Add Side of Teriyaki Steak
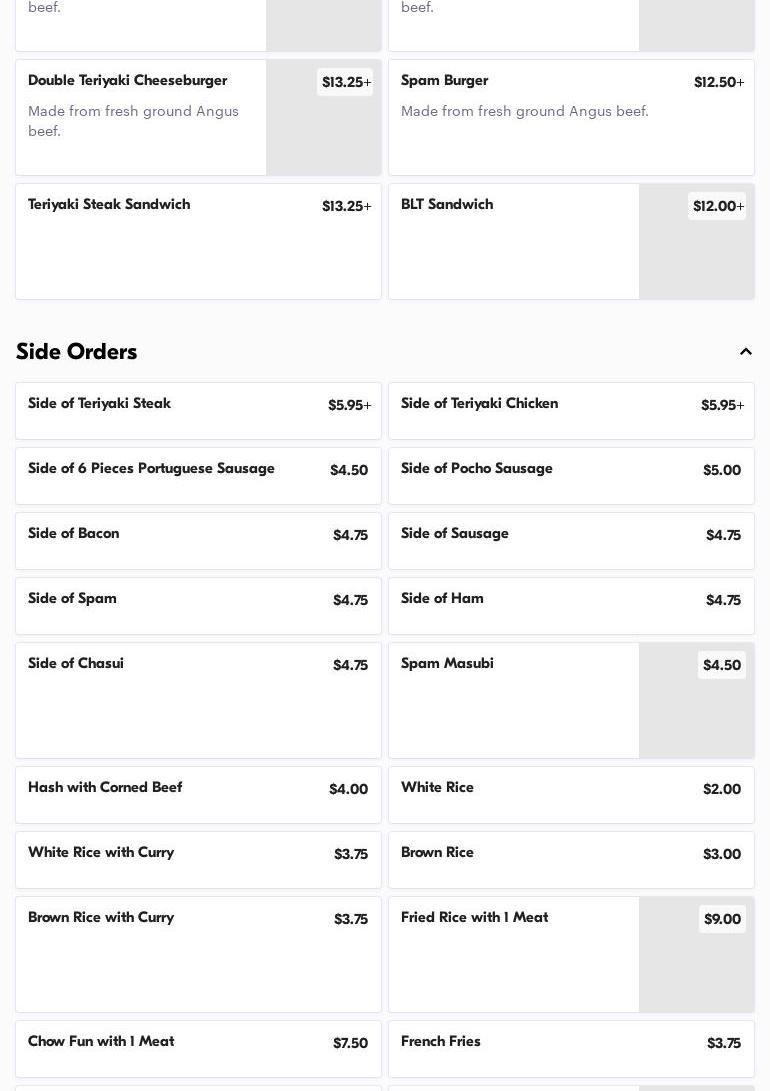 [198, 411]
